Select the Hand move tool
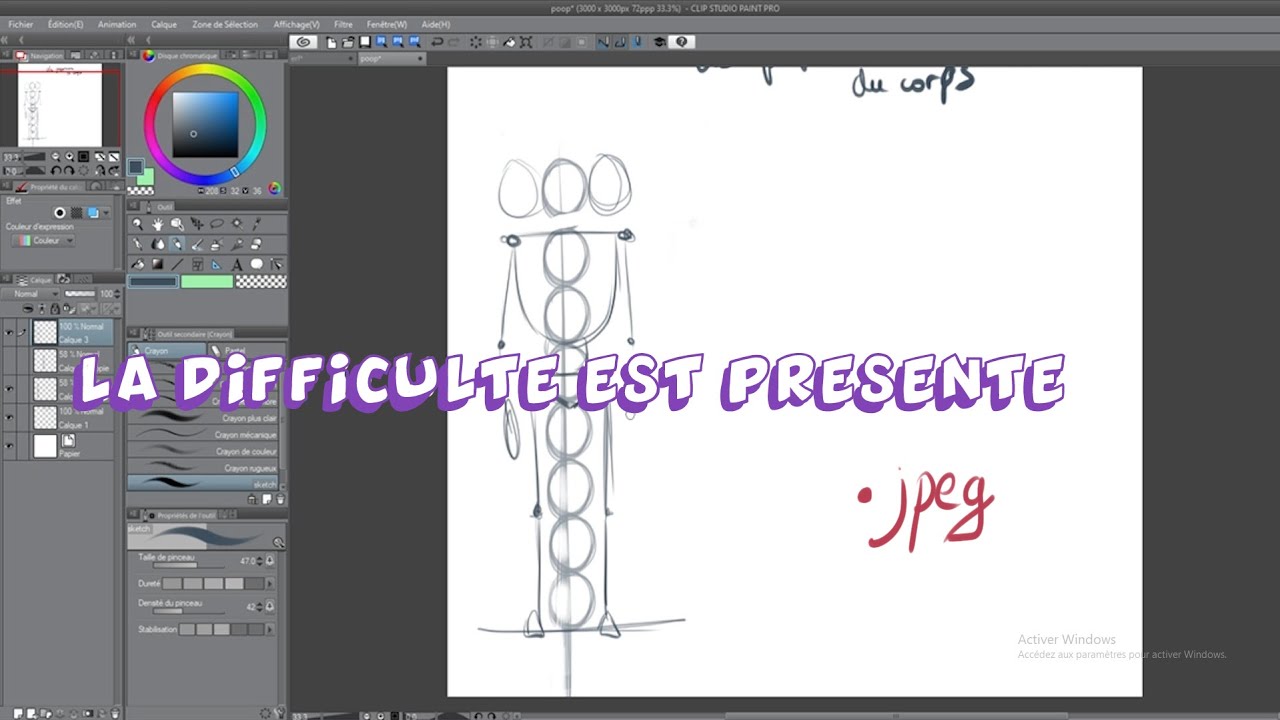 tap(158, 224)
